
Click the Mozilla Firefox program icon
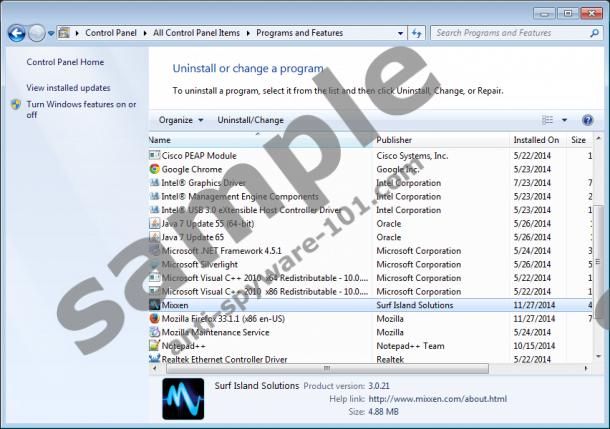[154, 318]
